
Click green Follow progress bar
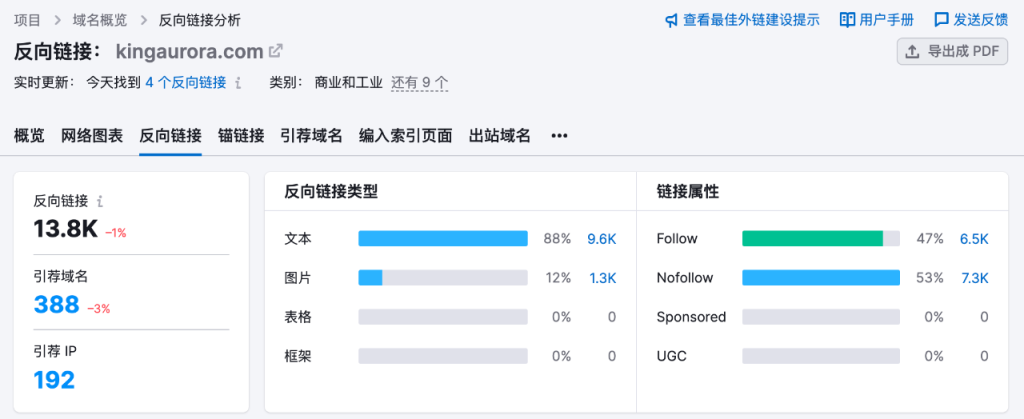point(812,239)
